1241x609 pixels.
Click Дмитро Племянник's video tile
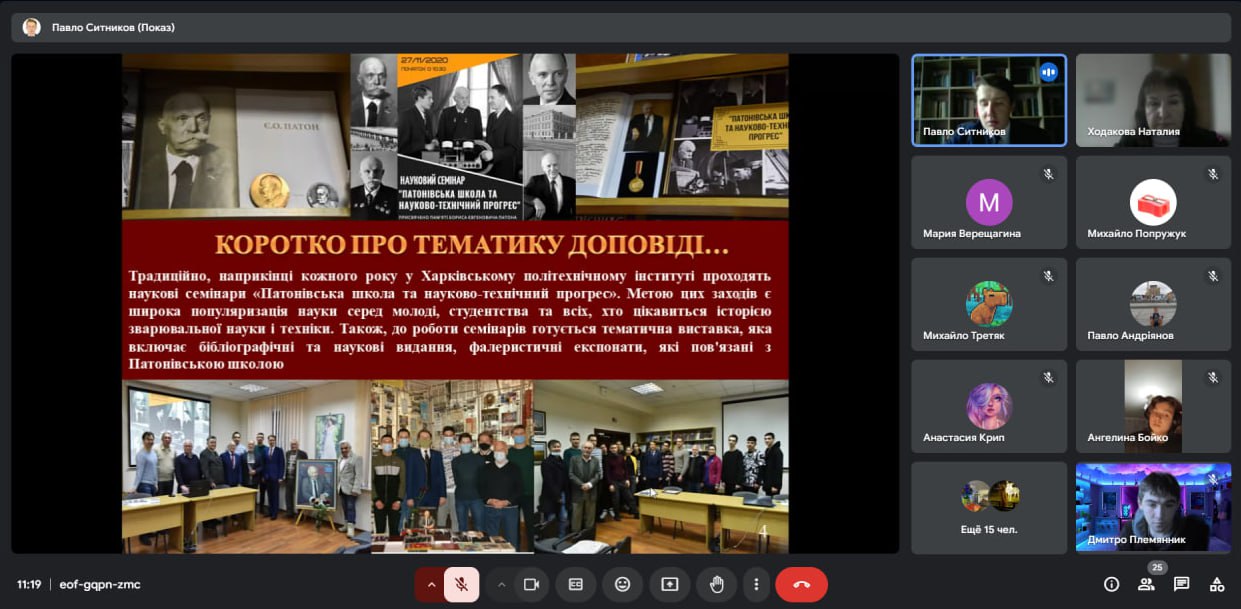1153,507
